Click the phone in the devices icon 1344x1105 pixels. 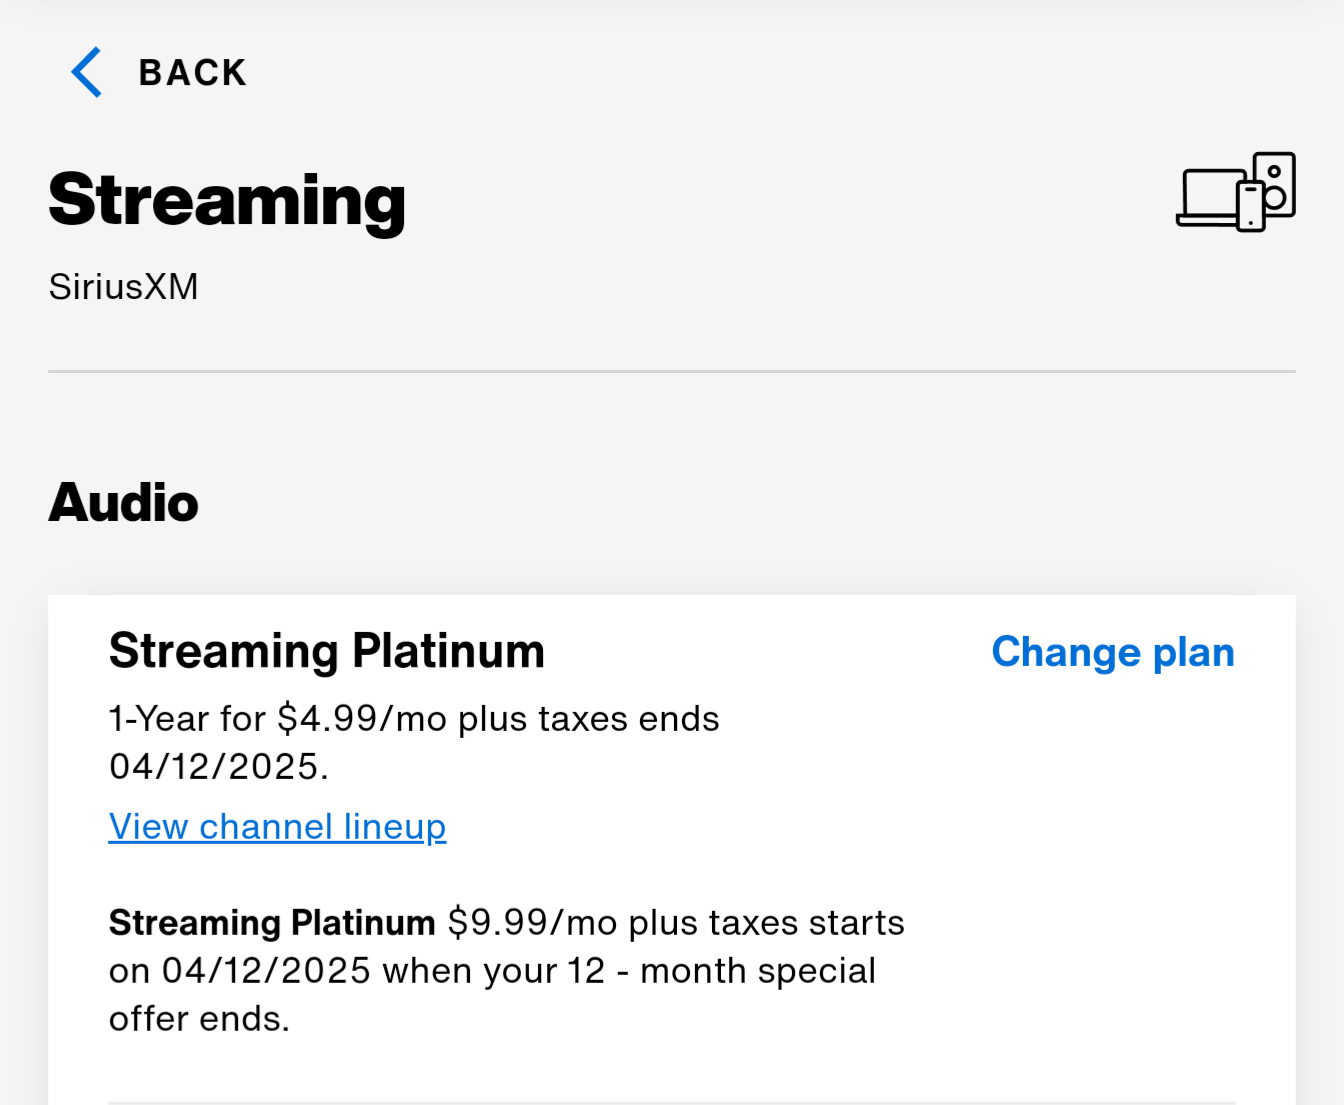1251,207
